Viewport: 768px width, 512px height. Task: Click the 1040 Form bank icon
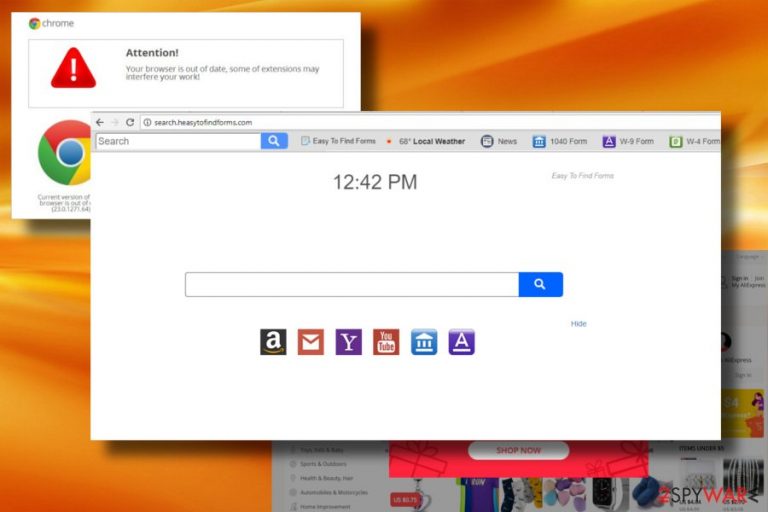[x=539, y=142]
